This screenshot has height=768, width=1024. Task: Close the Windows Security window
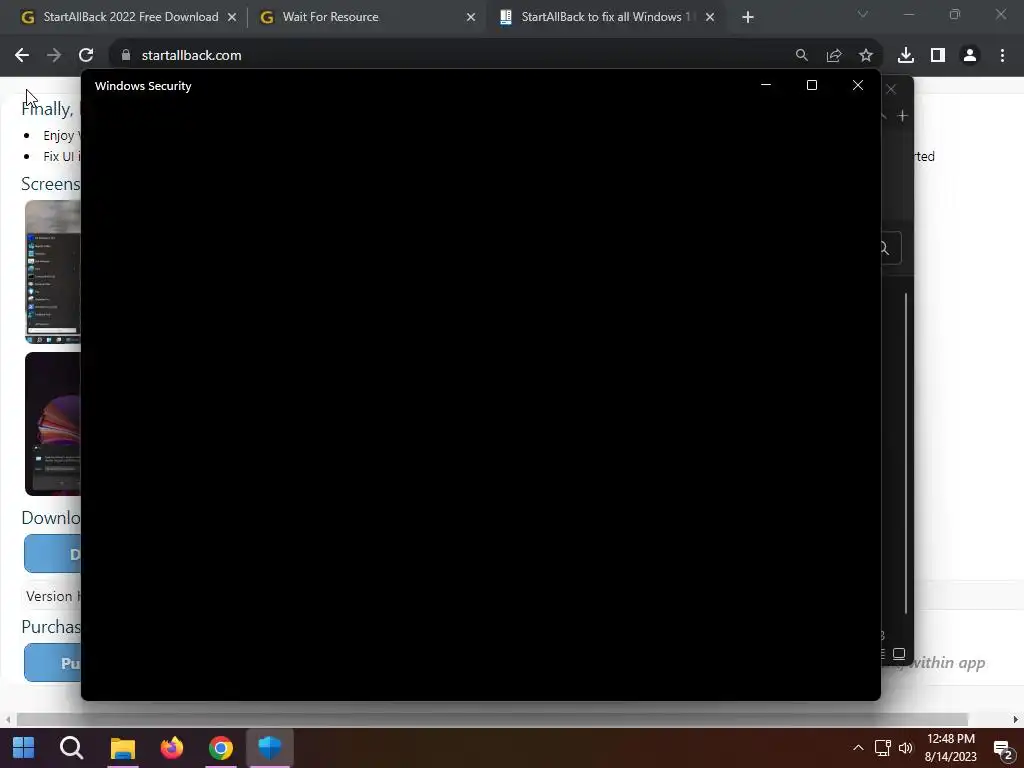pyautogui.click(x=858, y=85)
